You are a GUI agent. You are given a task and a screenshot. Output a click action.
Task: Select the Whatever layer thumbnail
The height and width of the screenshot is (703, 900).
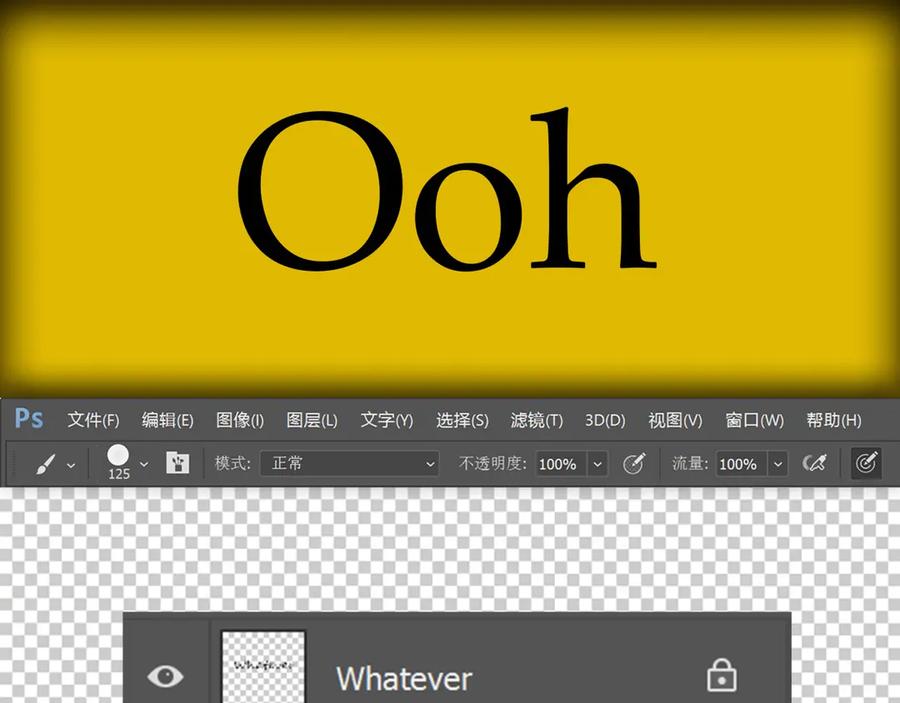tap(263, 667)
